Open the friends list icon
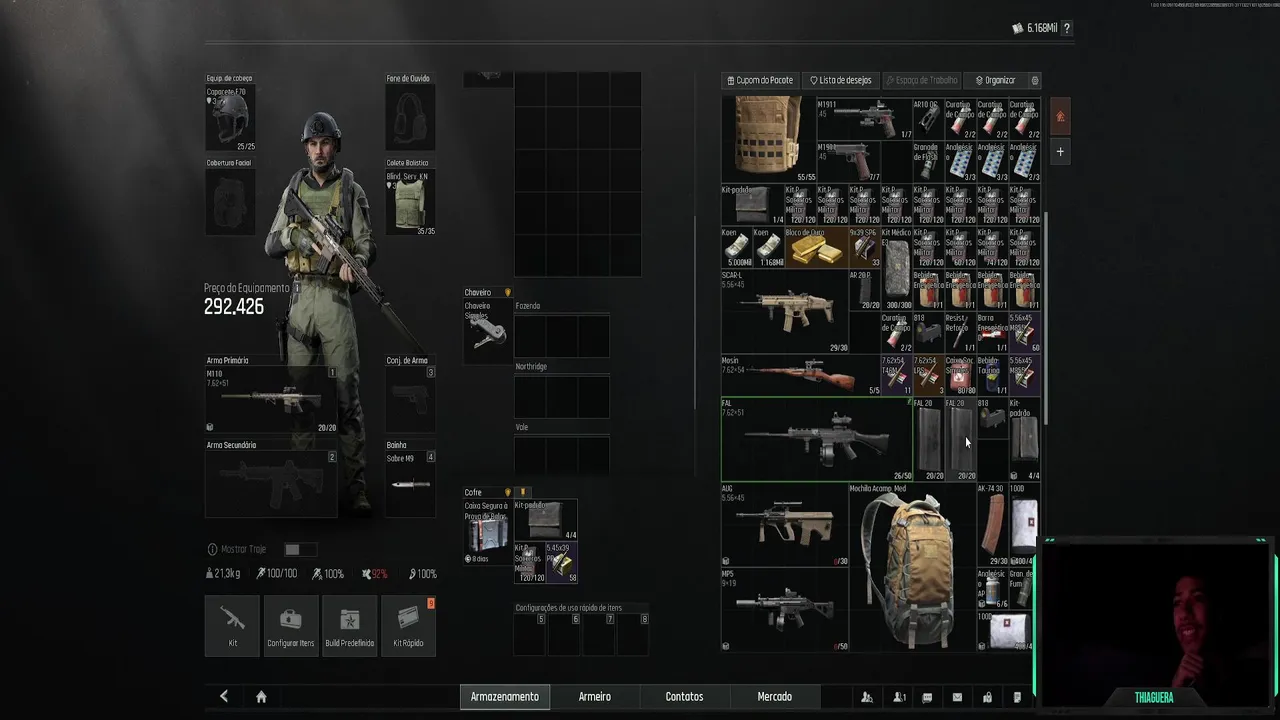This screenshot has width=1280, height=720. tap(867, 697)
